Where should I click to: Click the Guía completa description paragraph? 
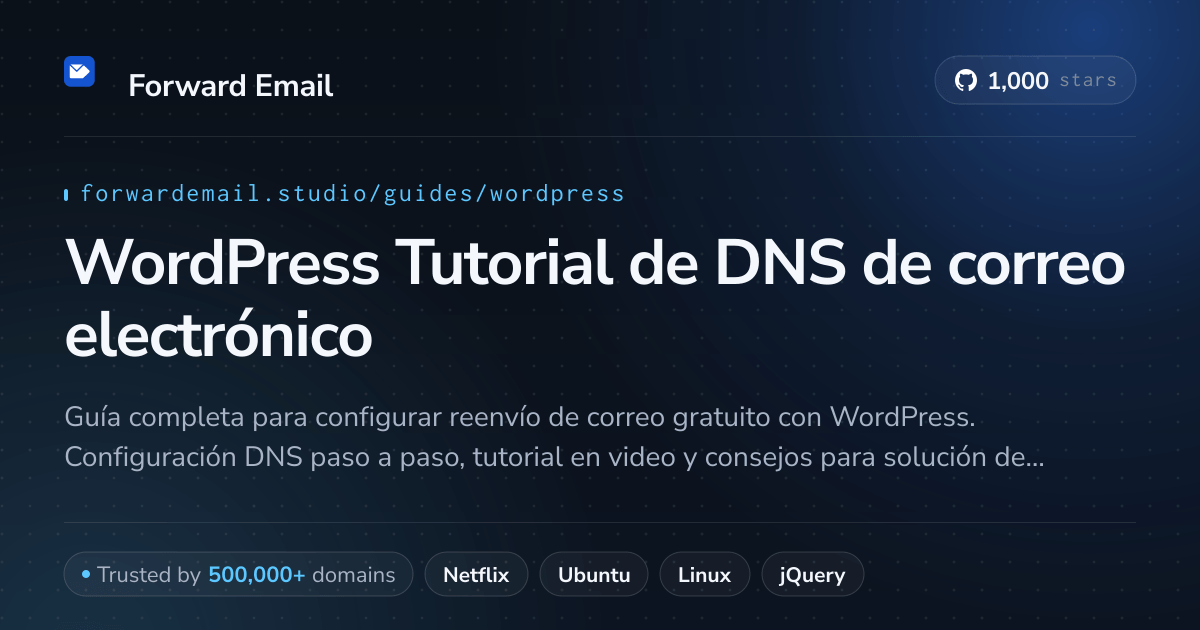(555, 436)
